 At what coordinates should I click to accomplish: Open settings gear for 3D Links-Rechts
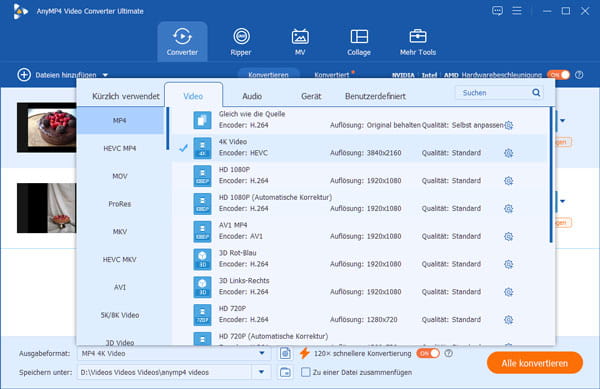coord(509,292)
